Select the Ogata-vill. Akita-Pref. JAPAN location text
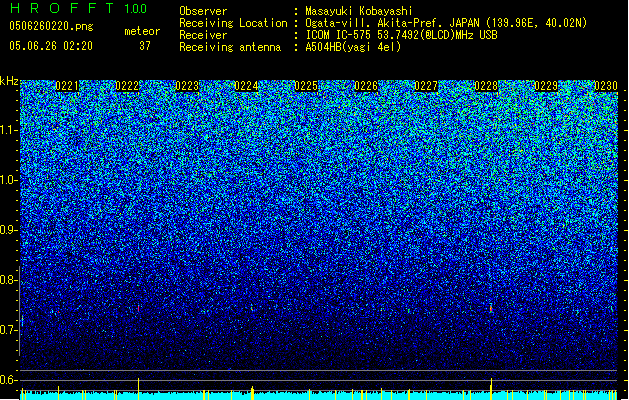Viewport: 629px width, 400px height. coord(446,23)
